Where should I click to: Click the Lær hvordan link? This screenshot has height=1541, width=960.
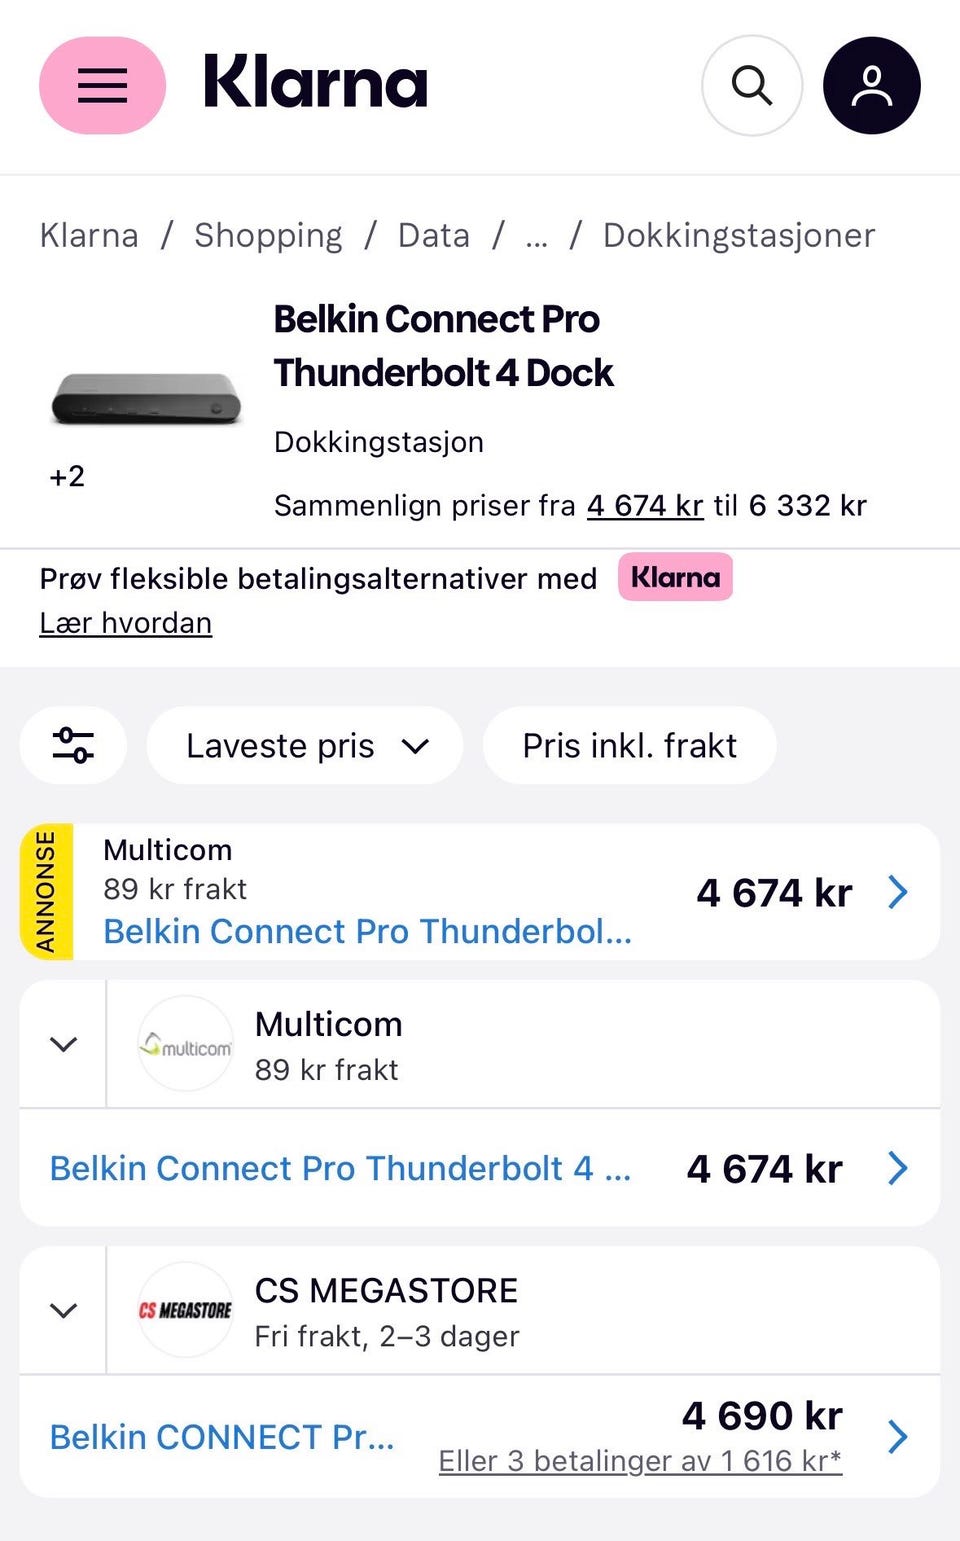pyautogui.click(x=126, y=623)
